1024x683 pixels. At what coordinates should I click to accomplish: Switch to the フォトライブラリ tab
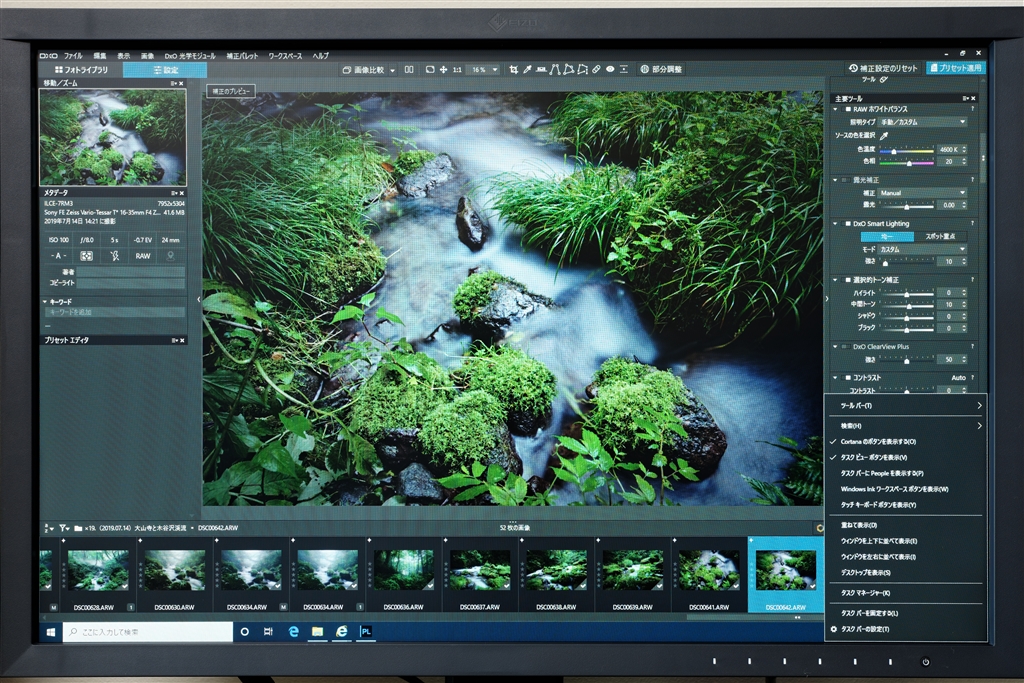tap(80, 70)
